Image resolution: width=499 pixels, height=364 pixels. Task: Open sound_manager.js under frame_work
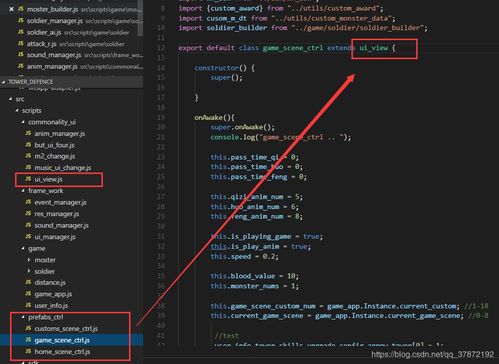point(62,225)
